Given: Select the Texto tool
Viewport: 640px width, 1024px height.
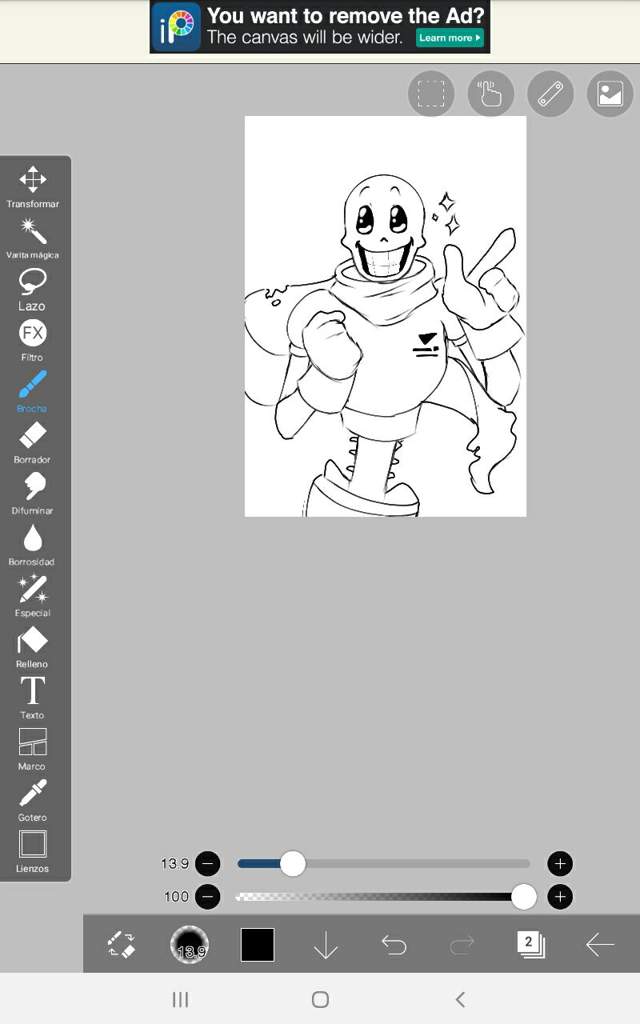Looking at the screenshot, I should pyautogui.click(x=33, y=697).
